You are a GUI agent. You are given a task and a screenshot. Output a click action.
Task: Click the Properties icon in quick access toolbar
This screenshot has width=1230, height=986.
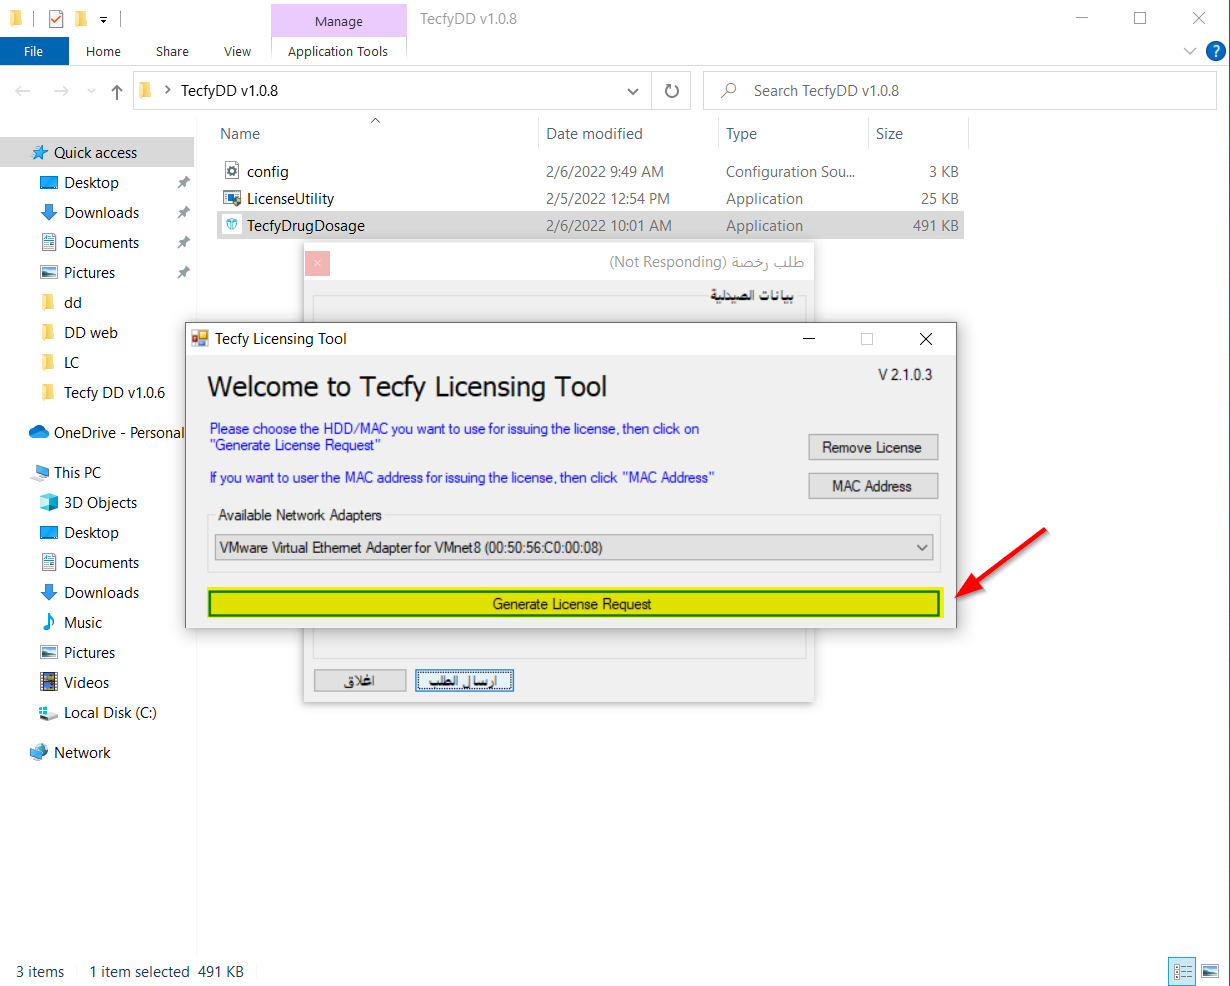tap(56, 18)
